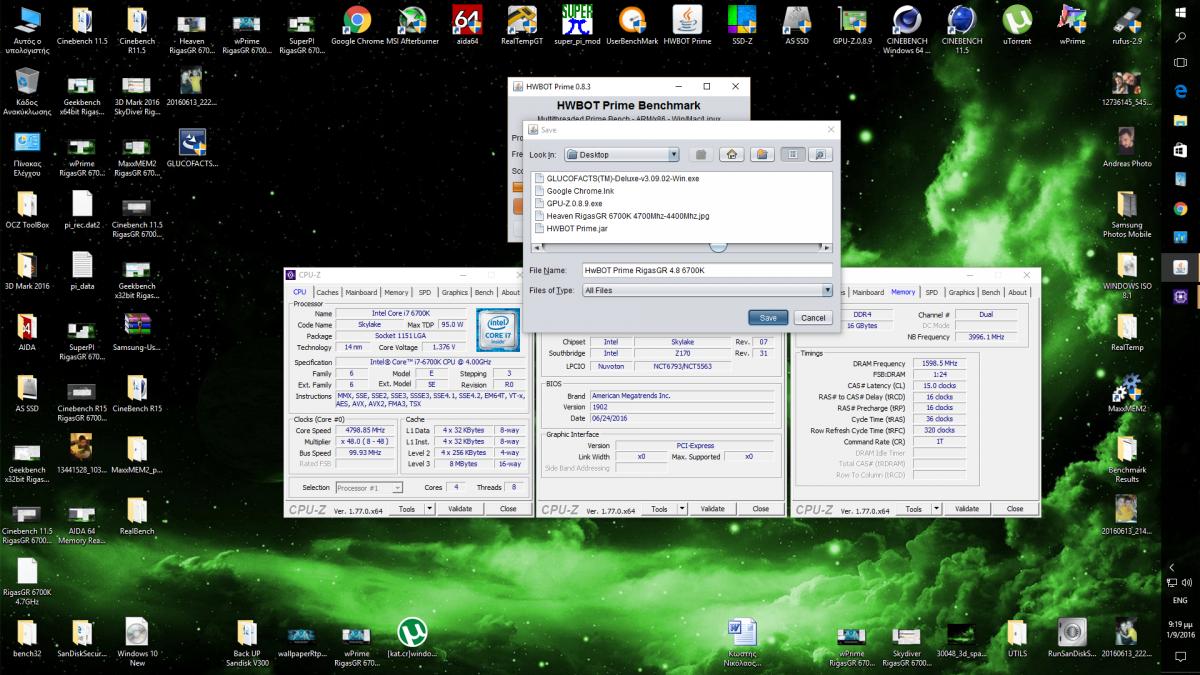This screenshot has height=675, width=1200.
Task: Click Chrome icon in the vertical taskbar
Action: point(1180,209)
